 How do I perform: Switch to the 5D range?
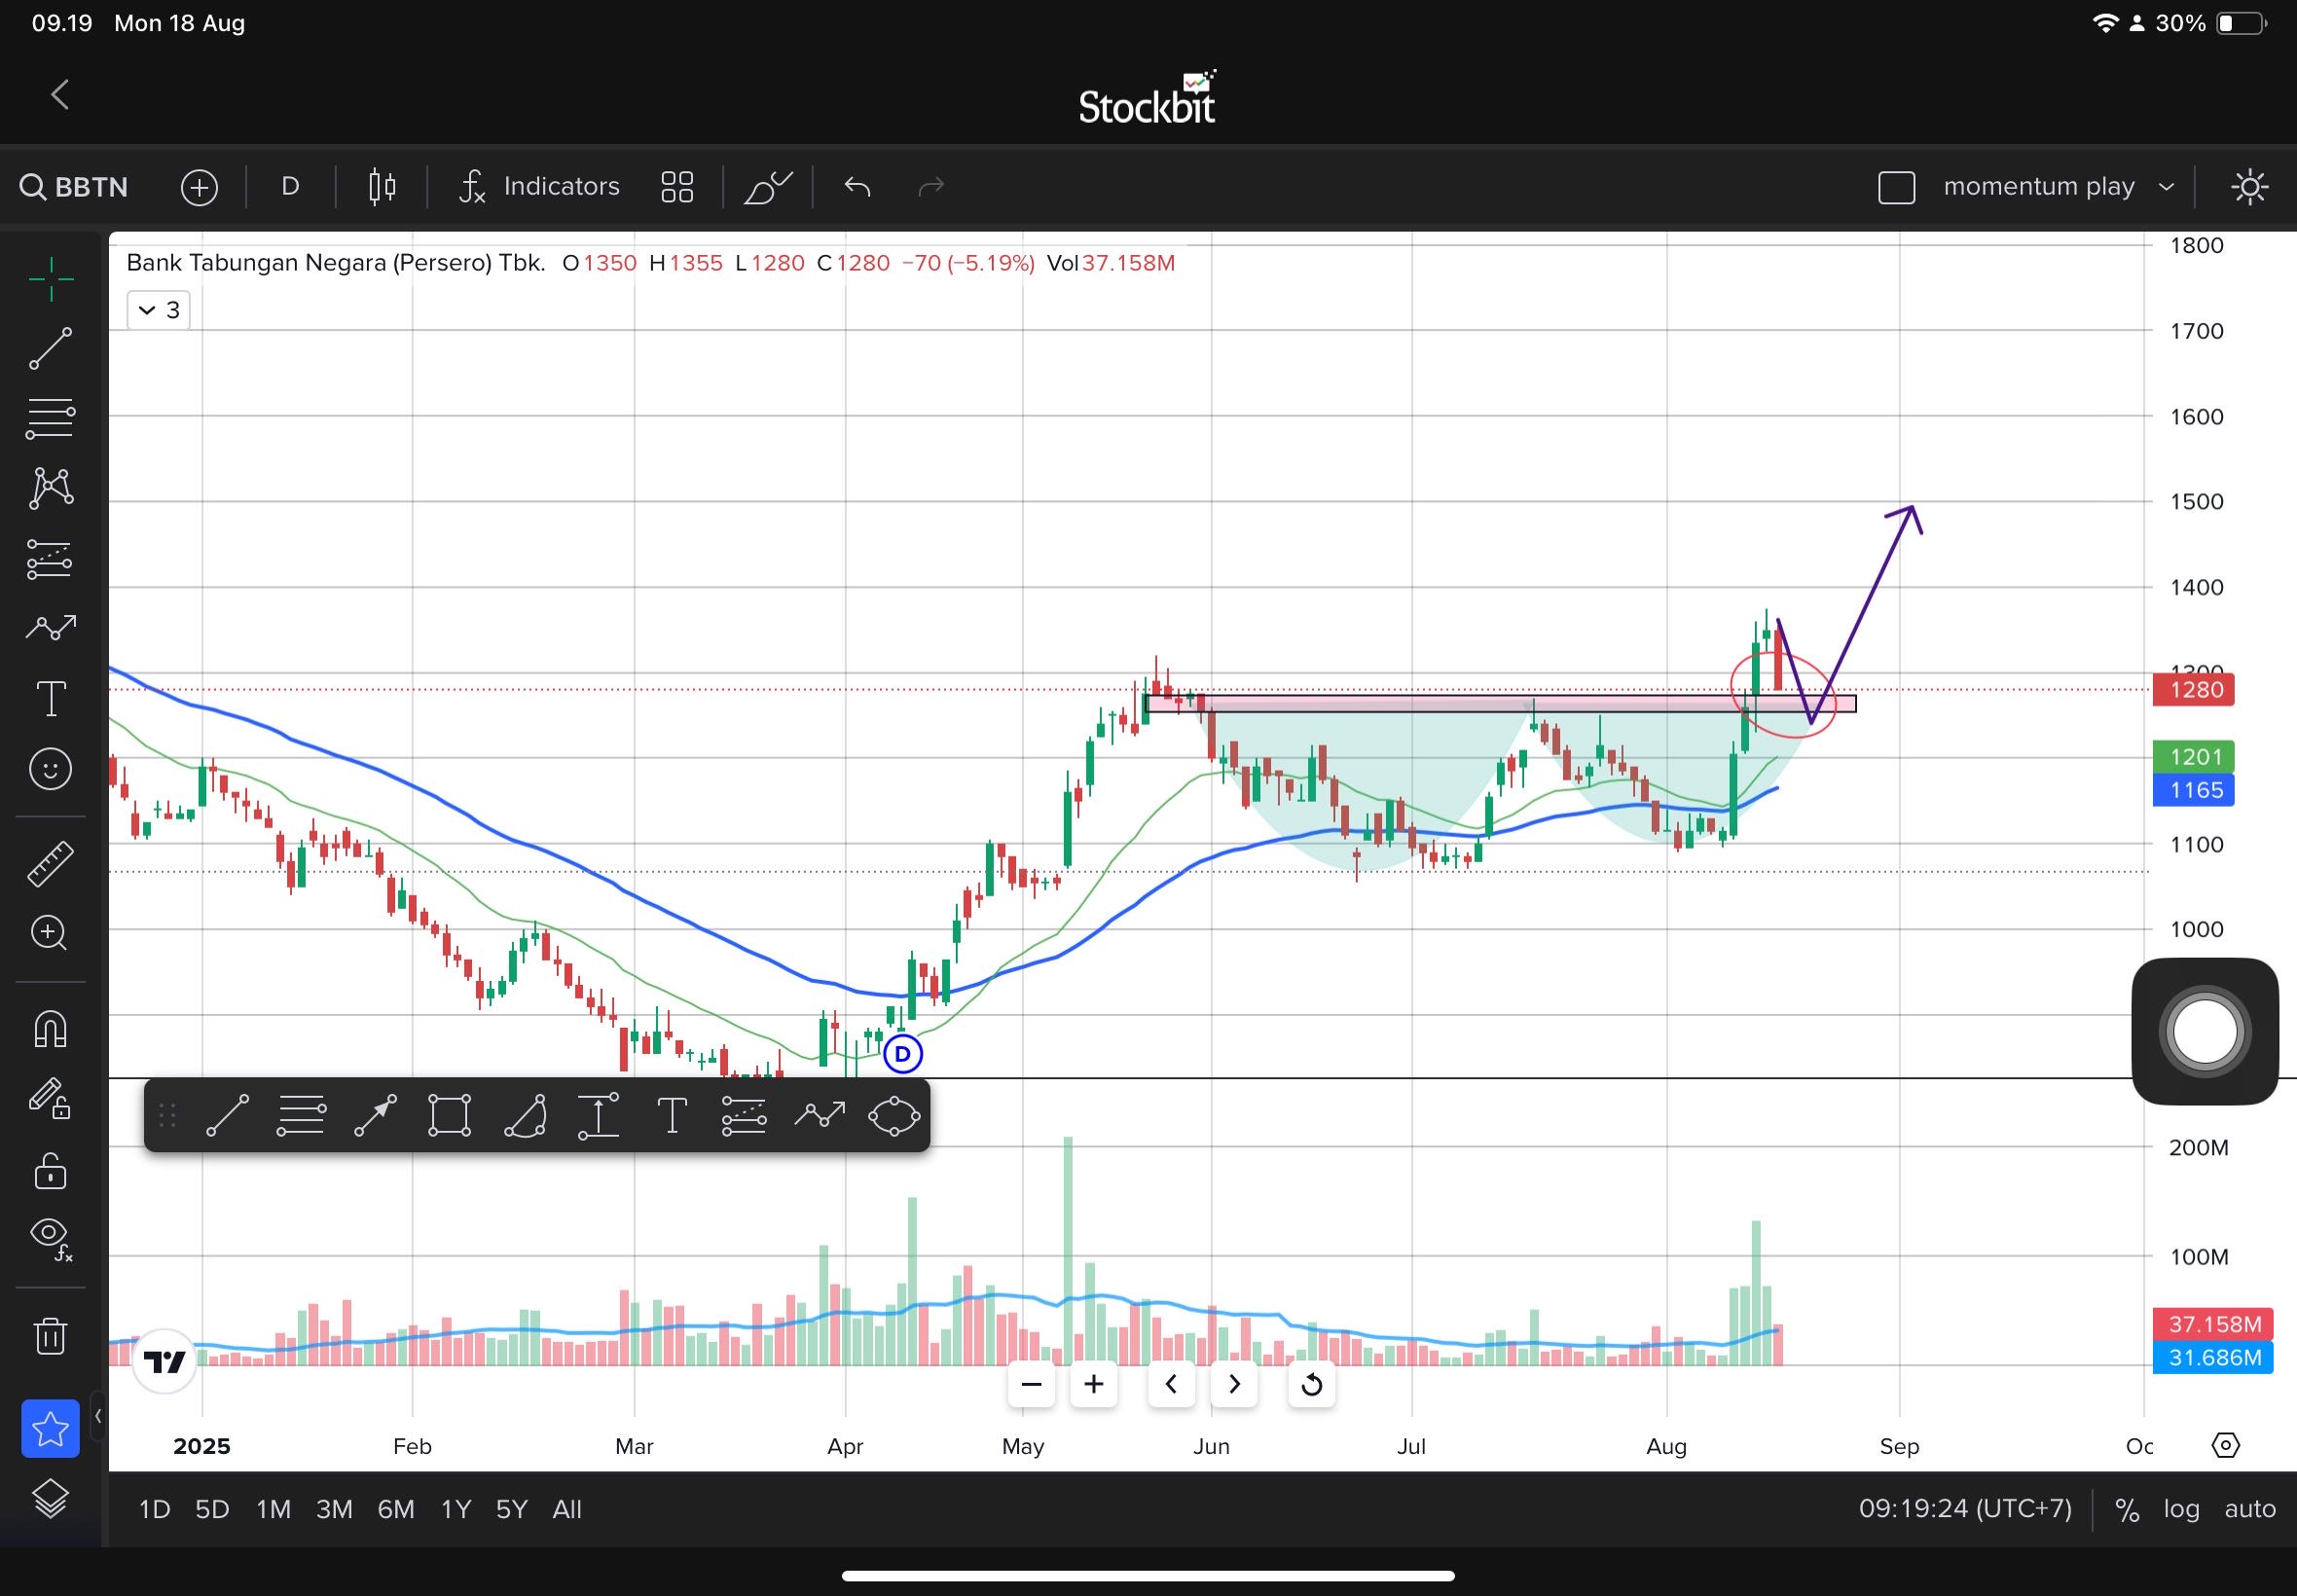point(212,1509)
